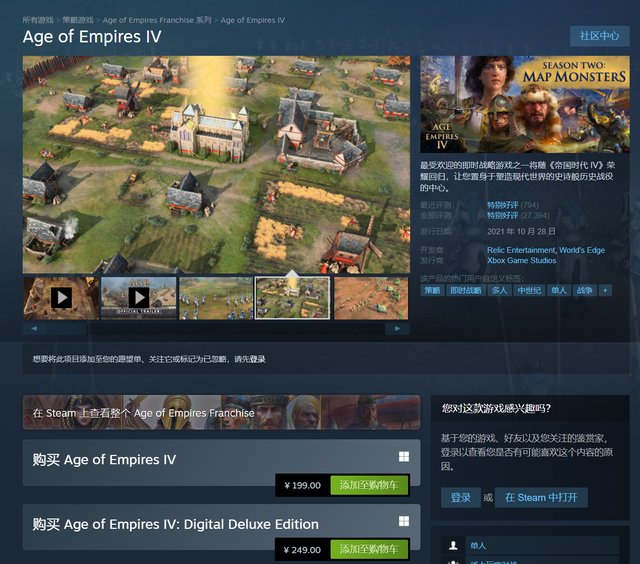
Task: Click Windows icon on Digital Deluxe Edition purchase
Action: [404, 521]
